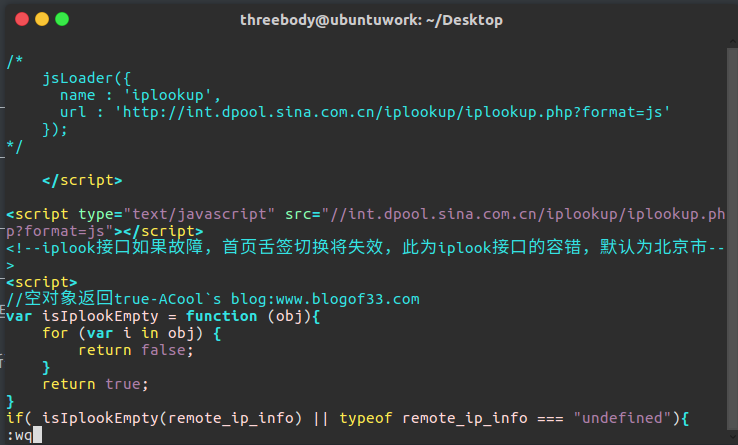Image resolution: width=738 pixels, height=445 pixels.
Task: Click the function keyword in isIplookEmpty line
Action: 221,316
